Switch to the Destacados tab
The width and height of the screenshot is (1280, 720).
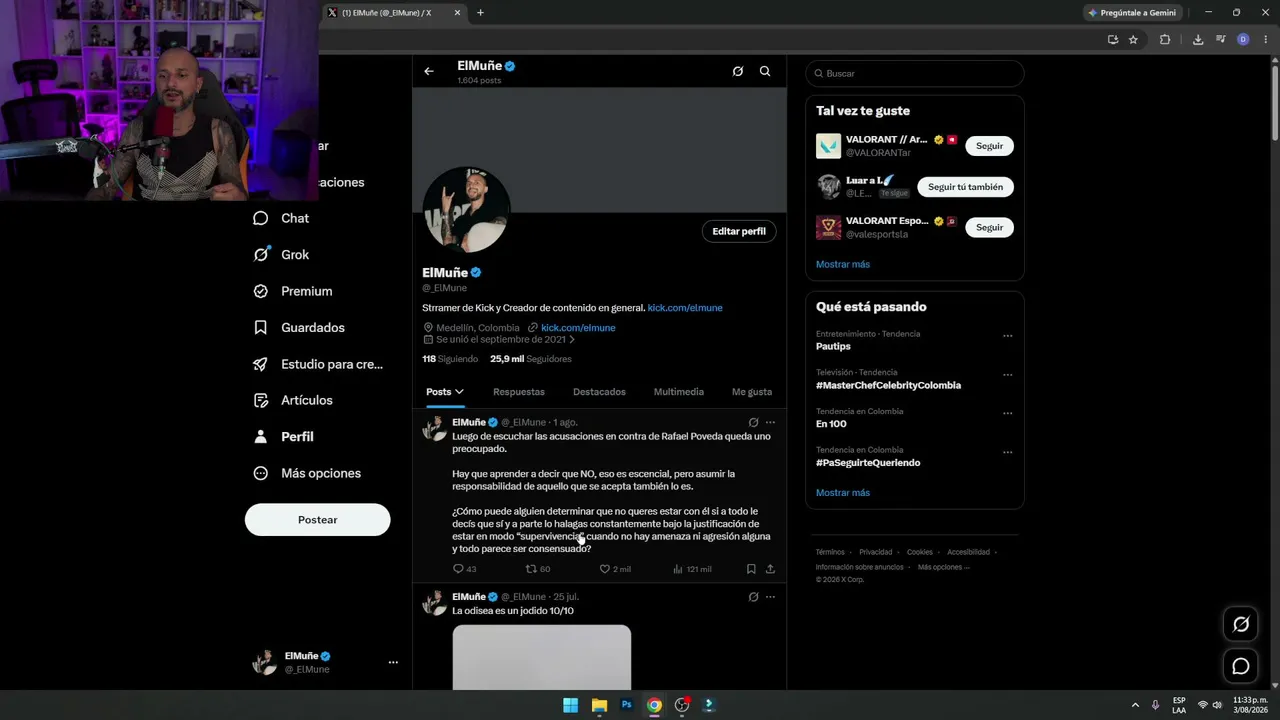(x=599, y=392)
